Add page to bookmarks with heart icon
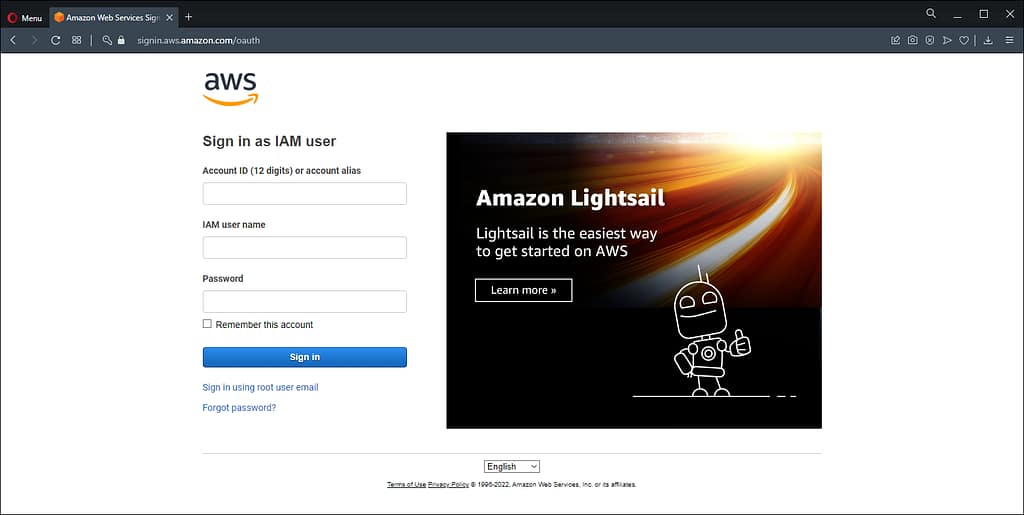The image size is (1024, 515). (964, 40)
